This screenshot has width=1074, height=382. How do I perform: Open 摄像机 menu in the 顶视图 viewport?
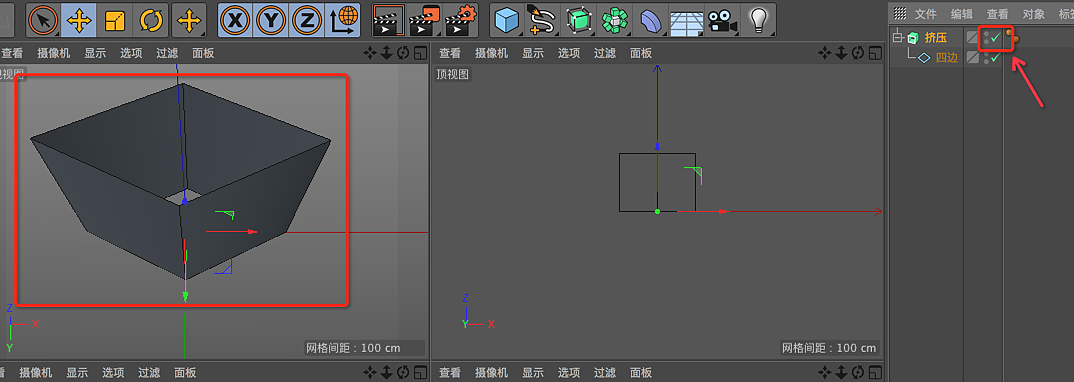pos(492,53)
